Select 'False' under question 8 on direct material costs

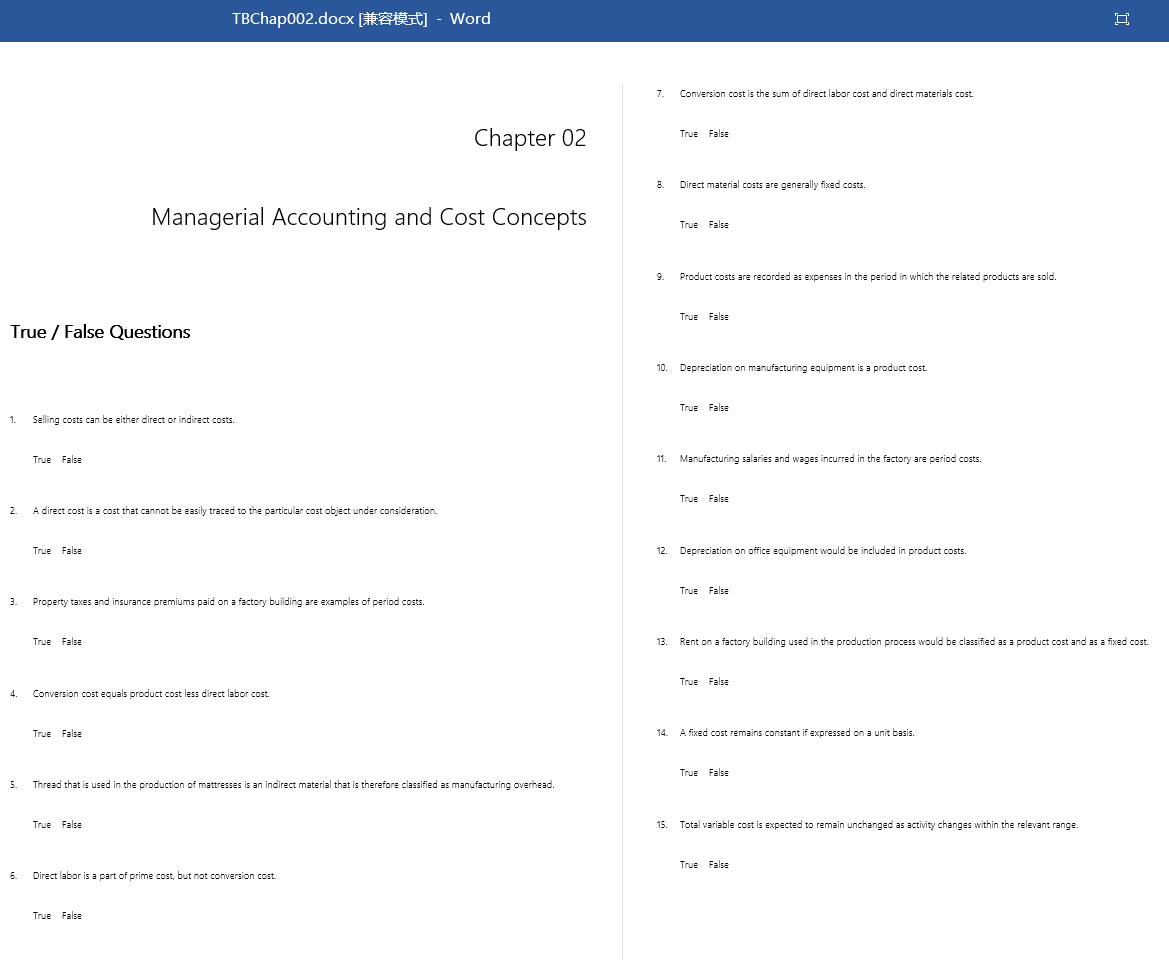(x=719, y=225)
